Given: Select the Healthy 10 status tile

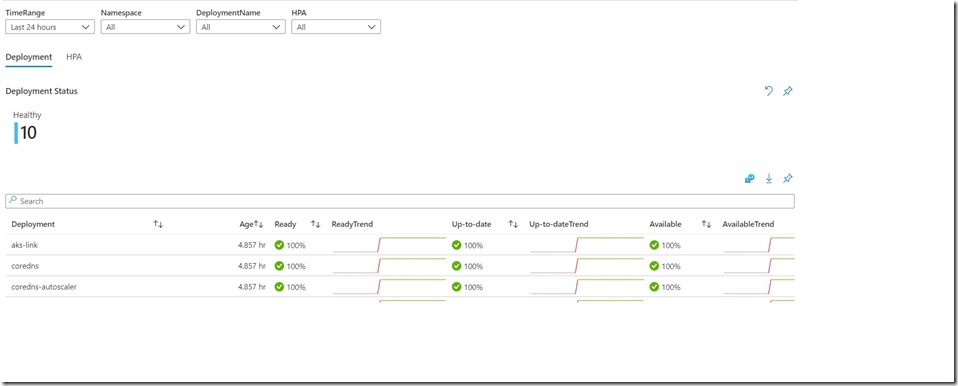Looking at the screenshot, I should point(27,127).
